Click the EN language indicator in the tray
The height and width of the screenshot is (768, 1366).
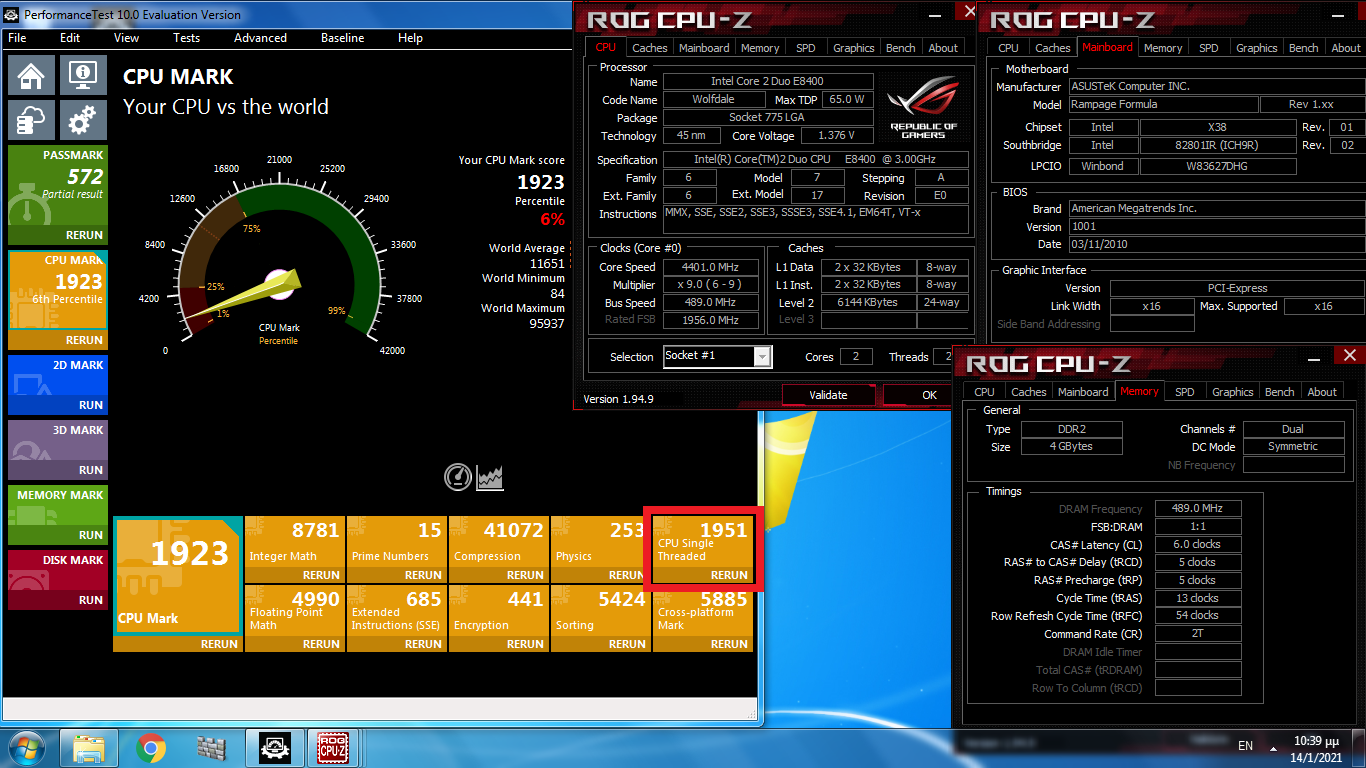tap(1246, 746)
